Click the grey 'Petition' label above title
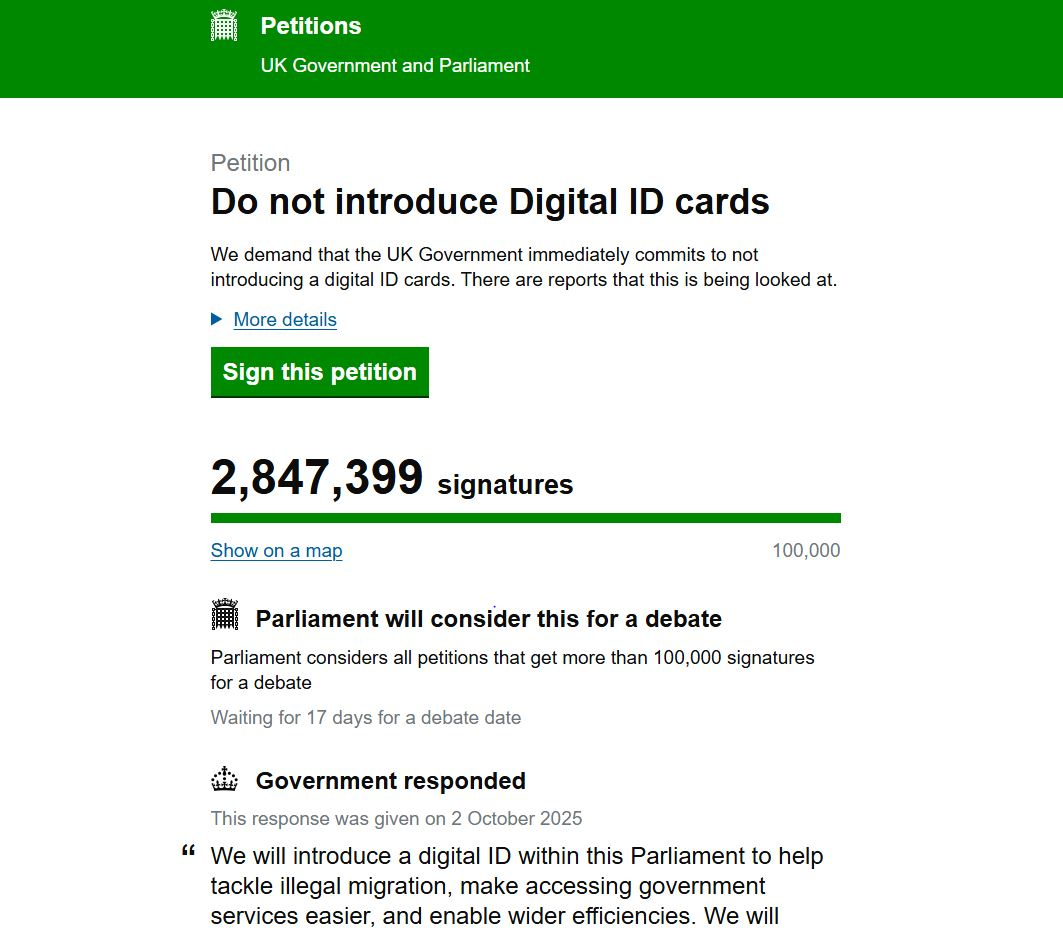The image size is (1063, 934). (250, 163)
